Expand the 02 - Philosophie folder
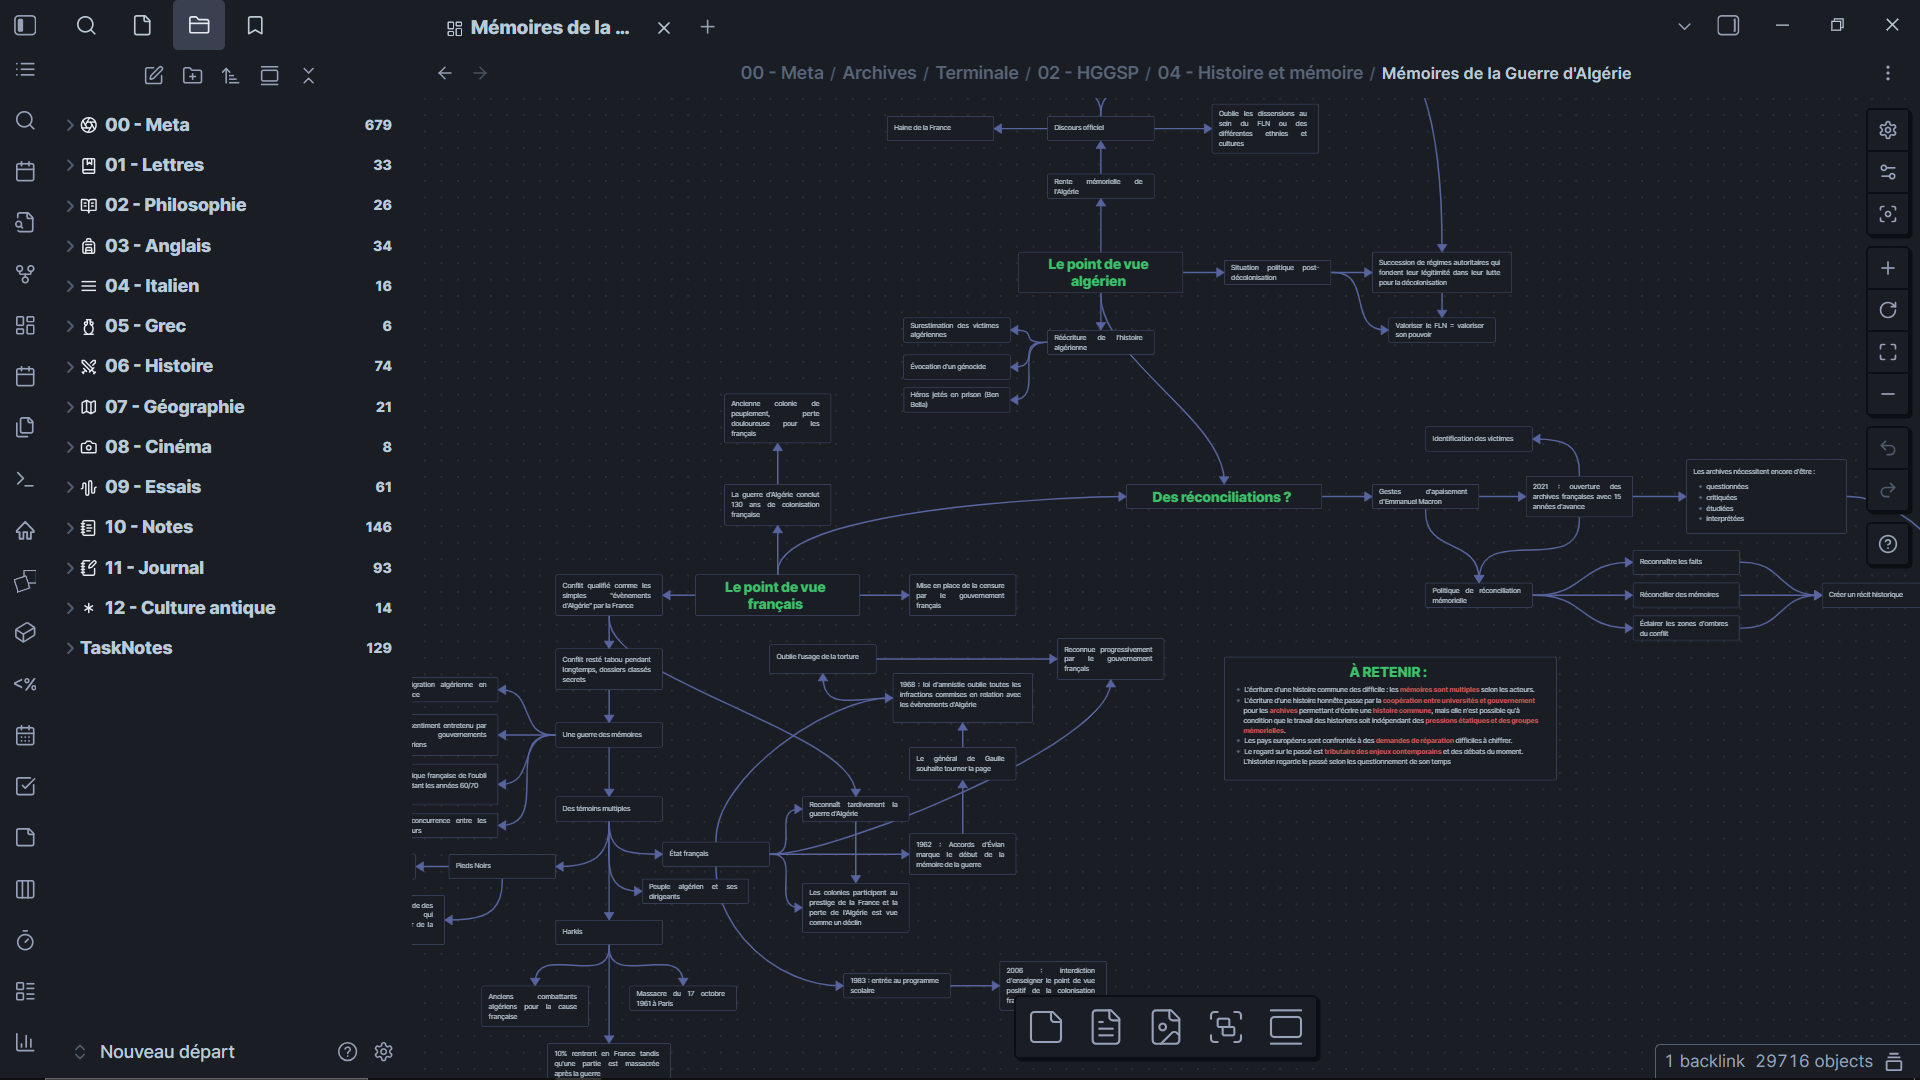Image resolution: width=1920 pixels, height=1080 pixels. point(70,205)
